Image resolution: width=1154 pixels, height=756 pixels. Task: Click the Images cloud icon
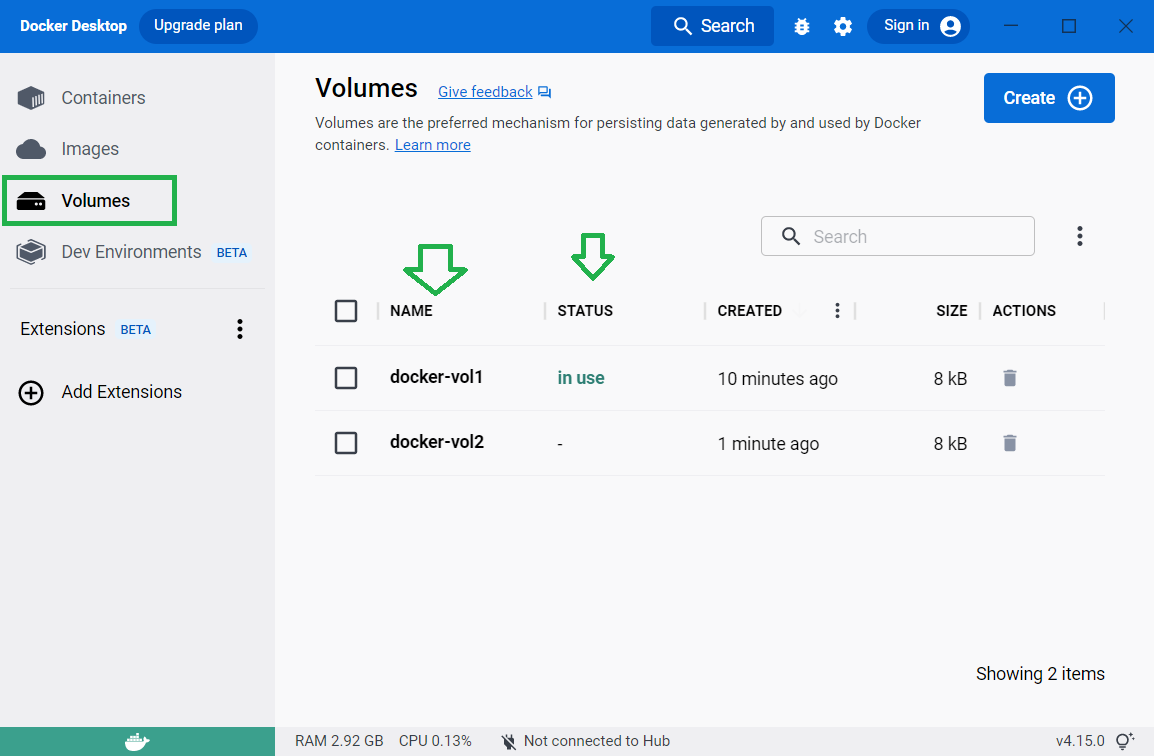(x=31, y=149)
